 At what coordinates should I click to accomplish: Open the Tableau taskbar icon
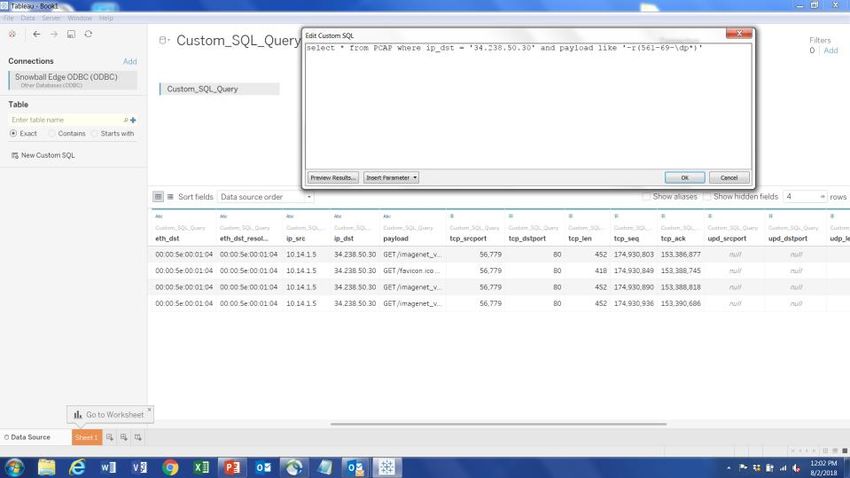click(x=387, y=467)
